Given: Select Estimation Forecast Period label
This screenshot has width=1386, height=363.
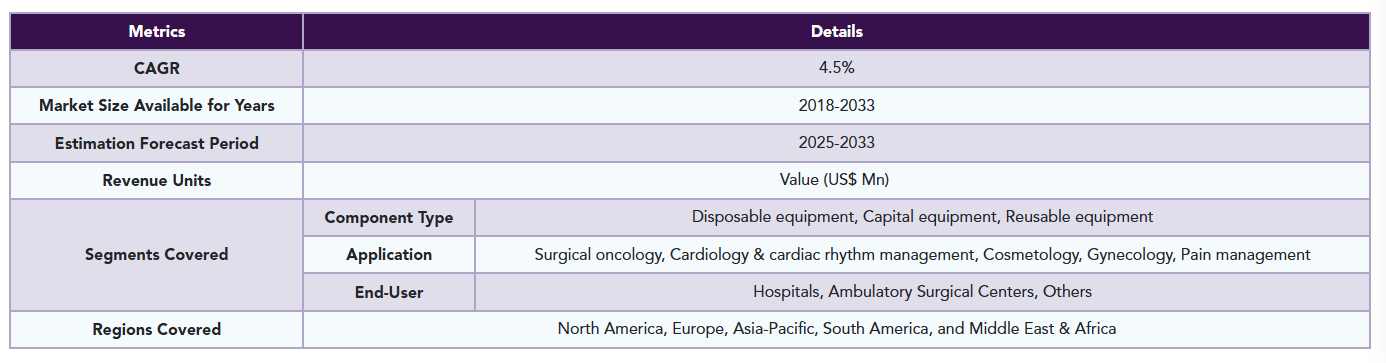Looking at the screenshot, I should [157, 143].
